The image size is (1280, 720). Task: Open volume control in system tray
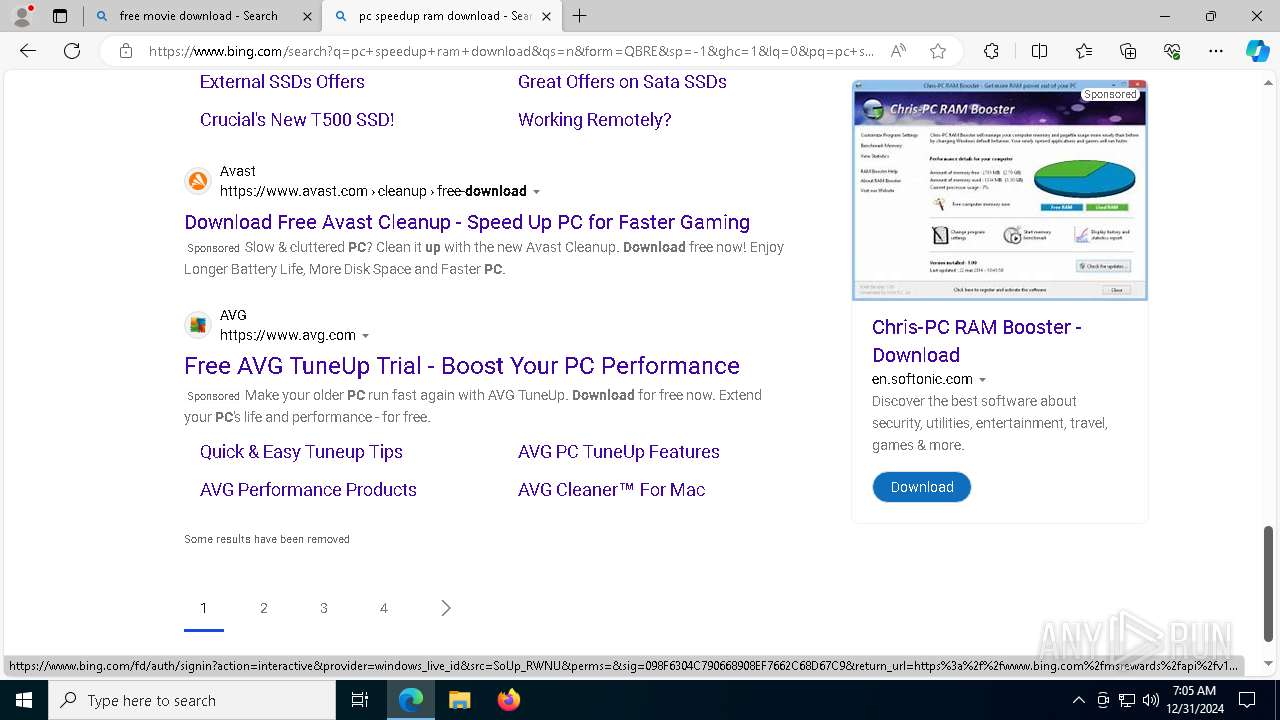click(1150, 700)
